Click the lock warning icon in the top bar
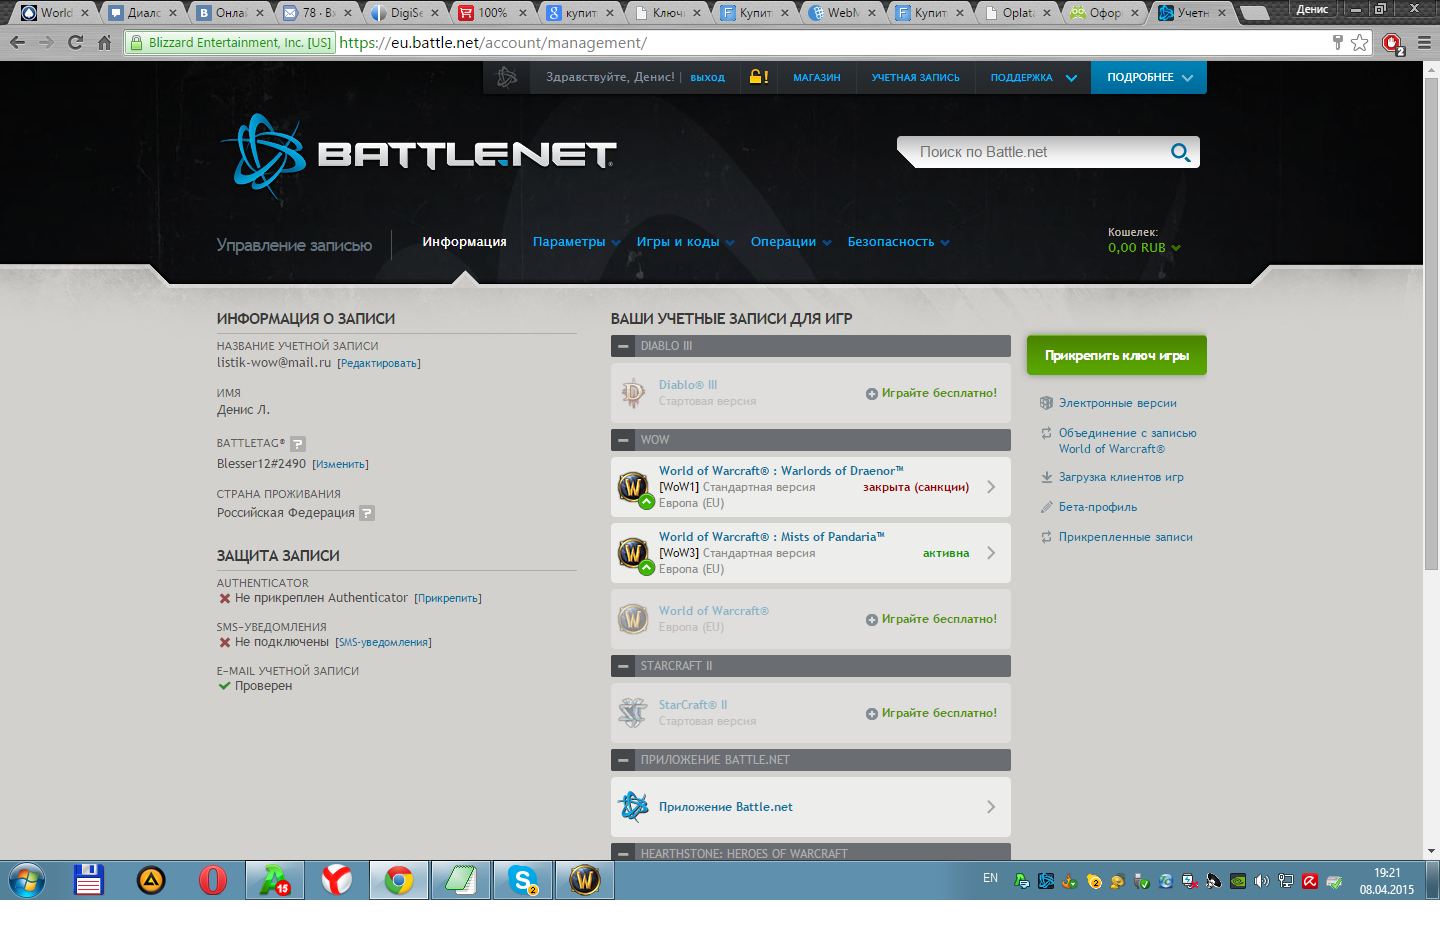The height and width of the screenshot is (931, 1440). pyautogui.click(x=759, y=77)
